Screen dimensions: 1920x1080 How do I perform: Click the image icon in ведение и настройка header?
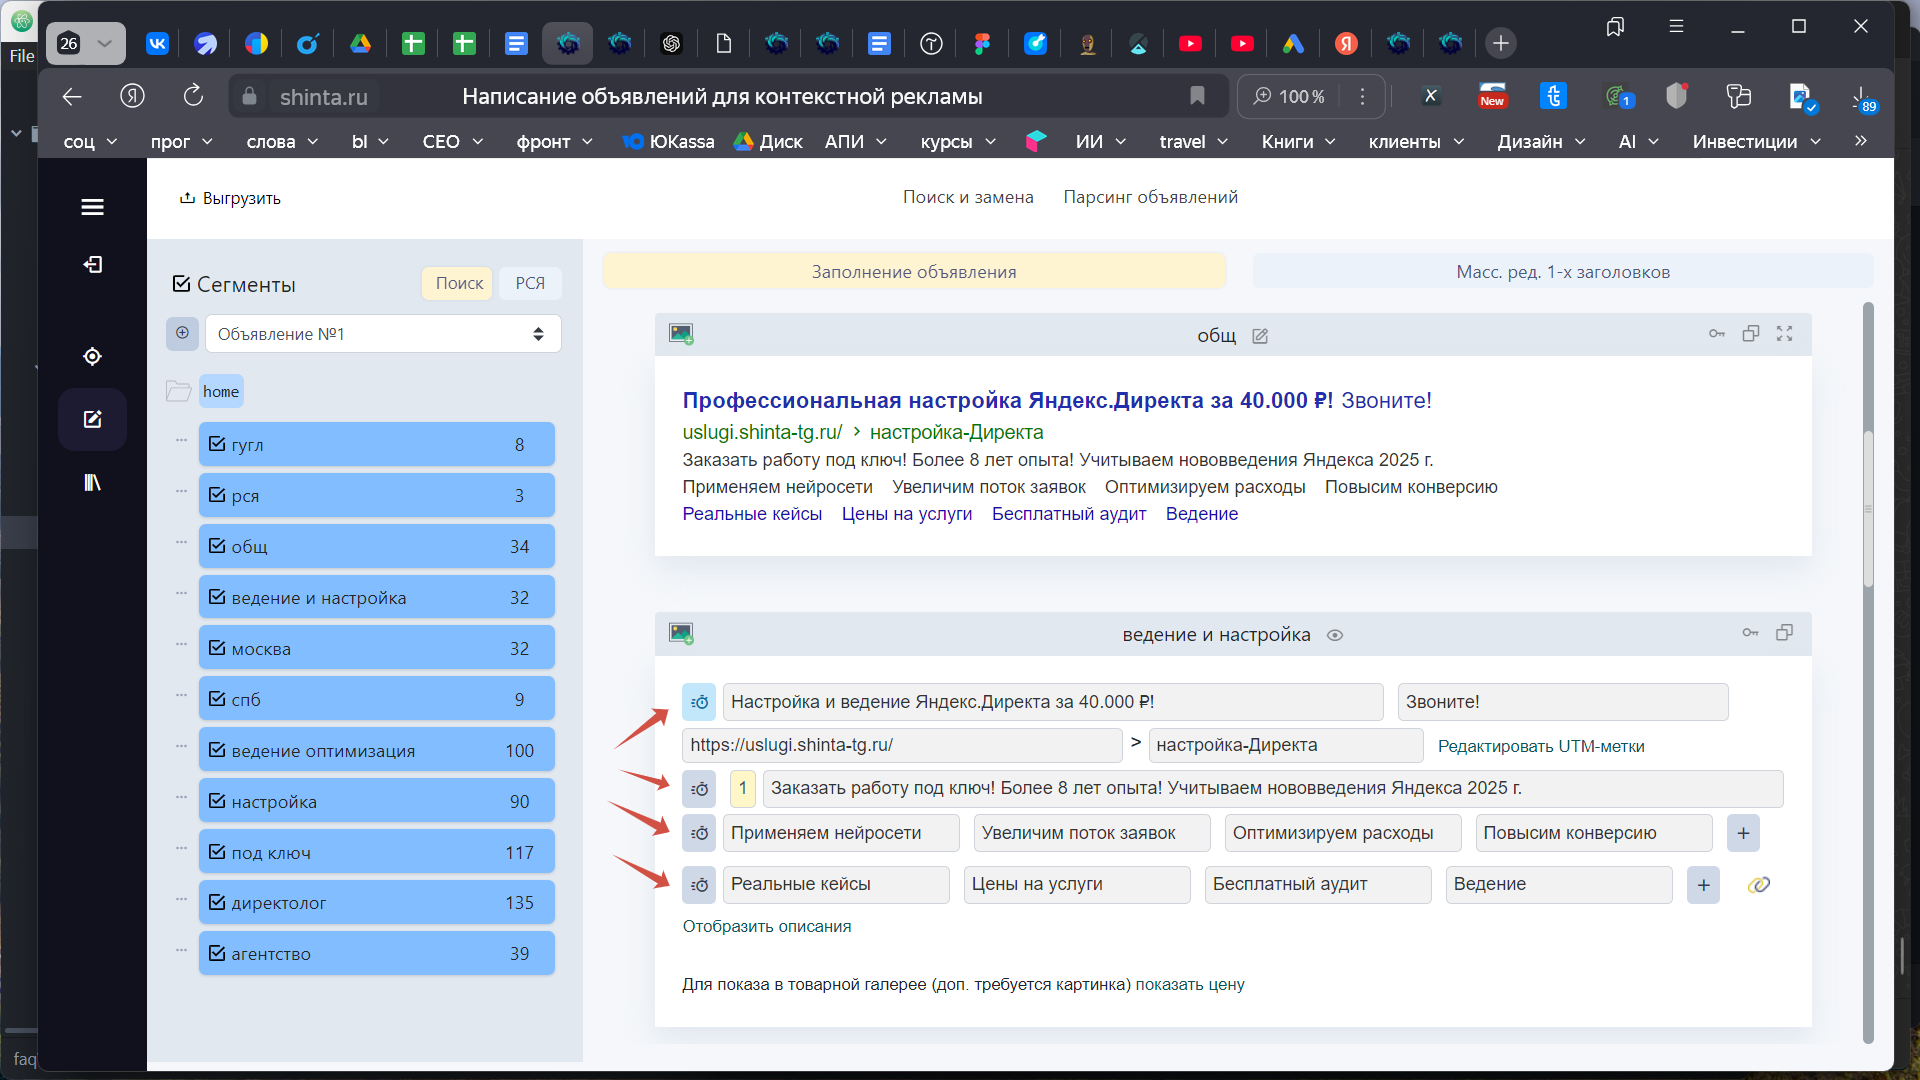(681, 633)
